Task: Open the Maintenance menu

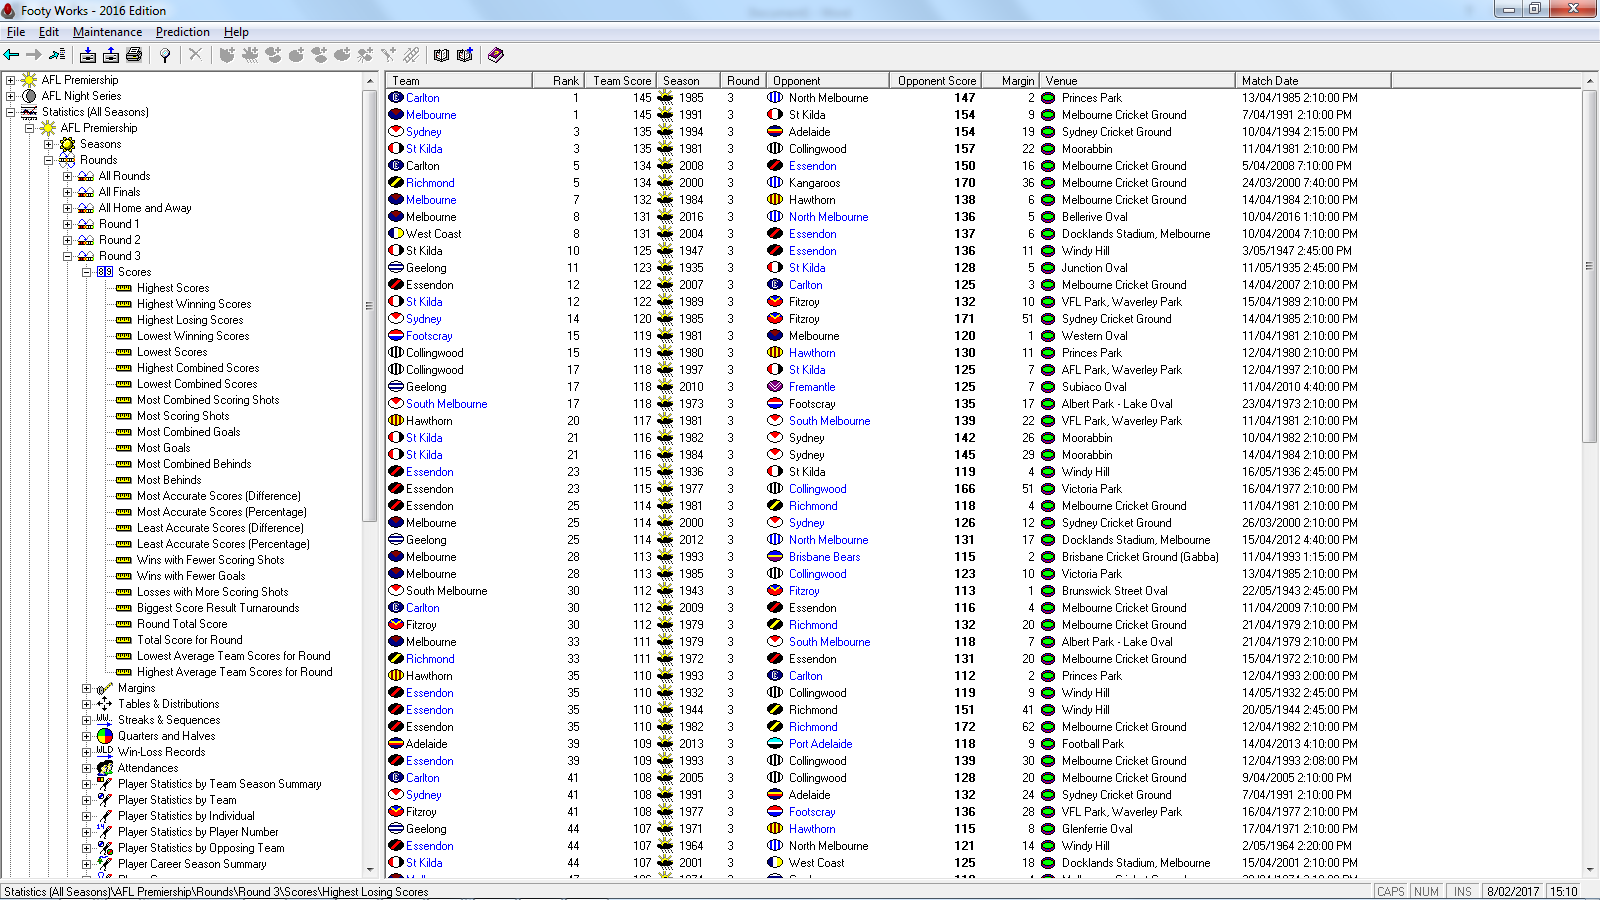Action: point(107,32)
